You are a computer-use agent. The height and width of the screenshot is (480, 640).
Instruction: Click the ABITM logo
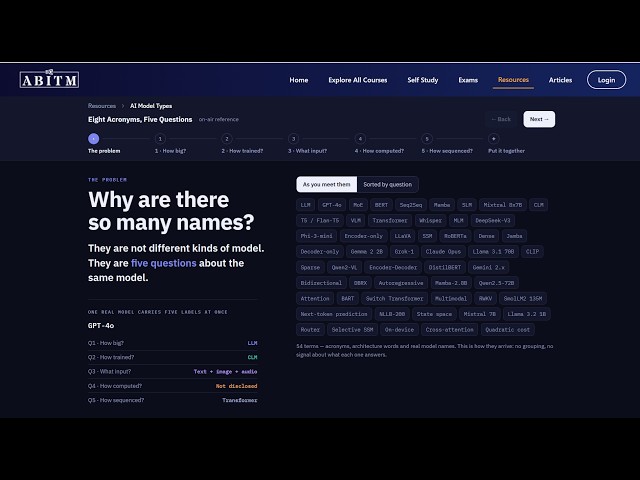[x=49, y=79]
